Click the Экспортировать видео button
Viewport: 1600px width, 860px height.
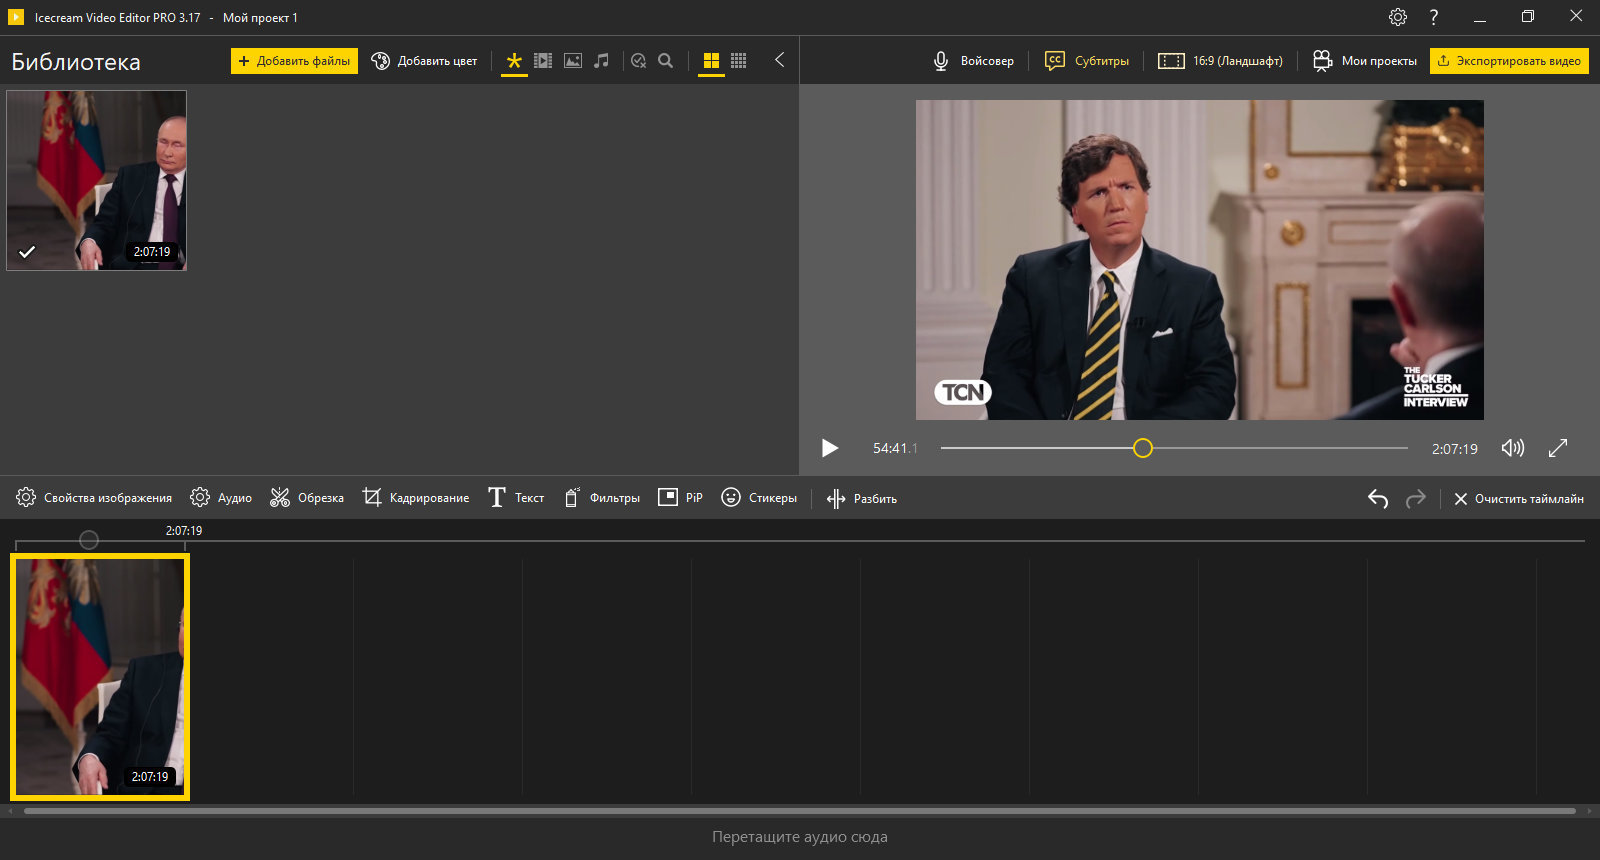pos(1509,61)
